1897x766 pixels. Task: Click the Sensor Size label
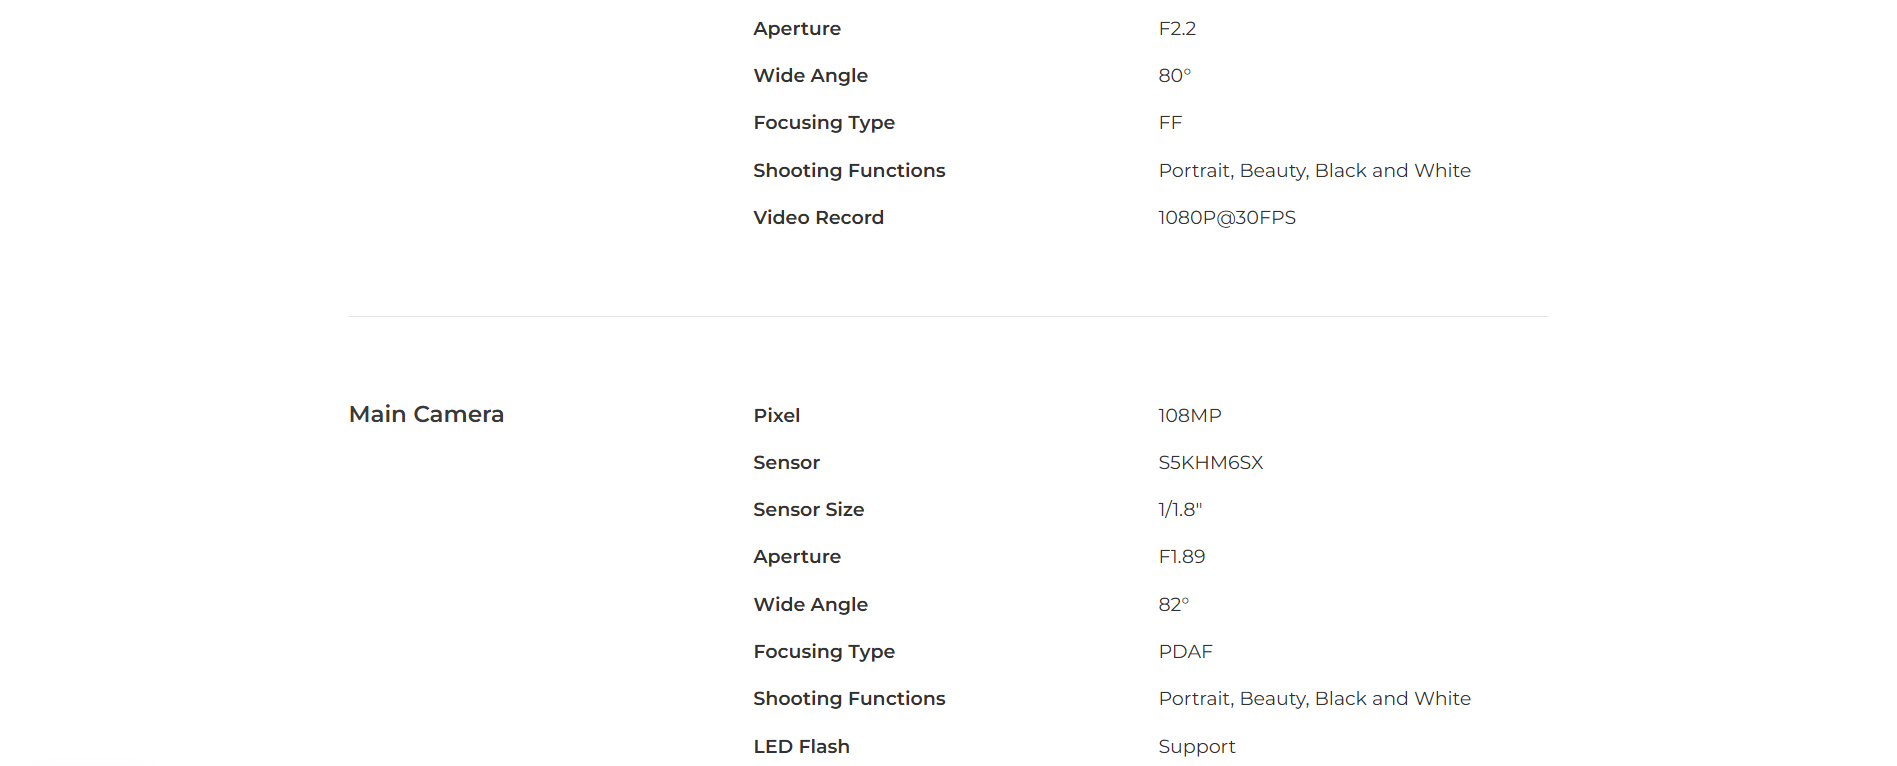808,510
